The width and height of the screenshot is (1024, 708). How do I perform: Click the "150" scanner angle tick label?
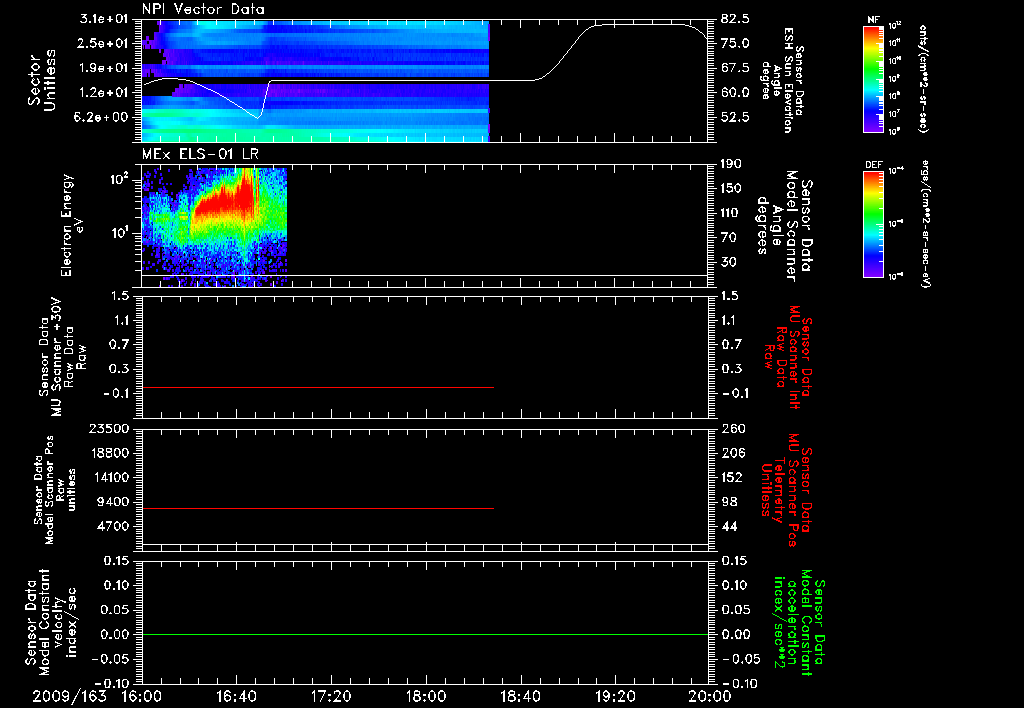click(x=731, y=189)
